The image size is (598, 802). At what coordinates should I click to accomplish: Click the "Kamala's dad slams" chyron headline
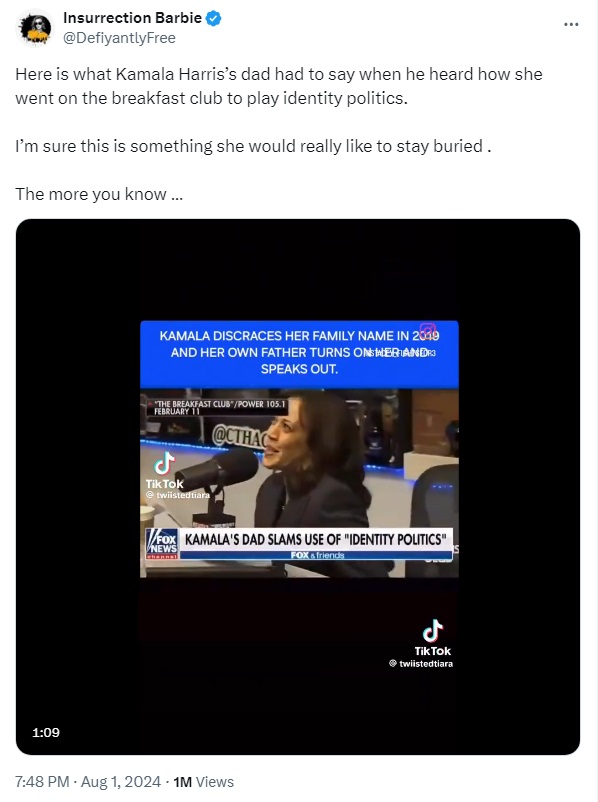coord(316,540)
